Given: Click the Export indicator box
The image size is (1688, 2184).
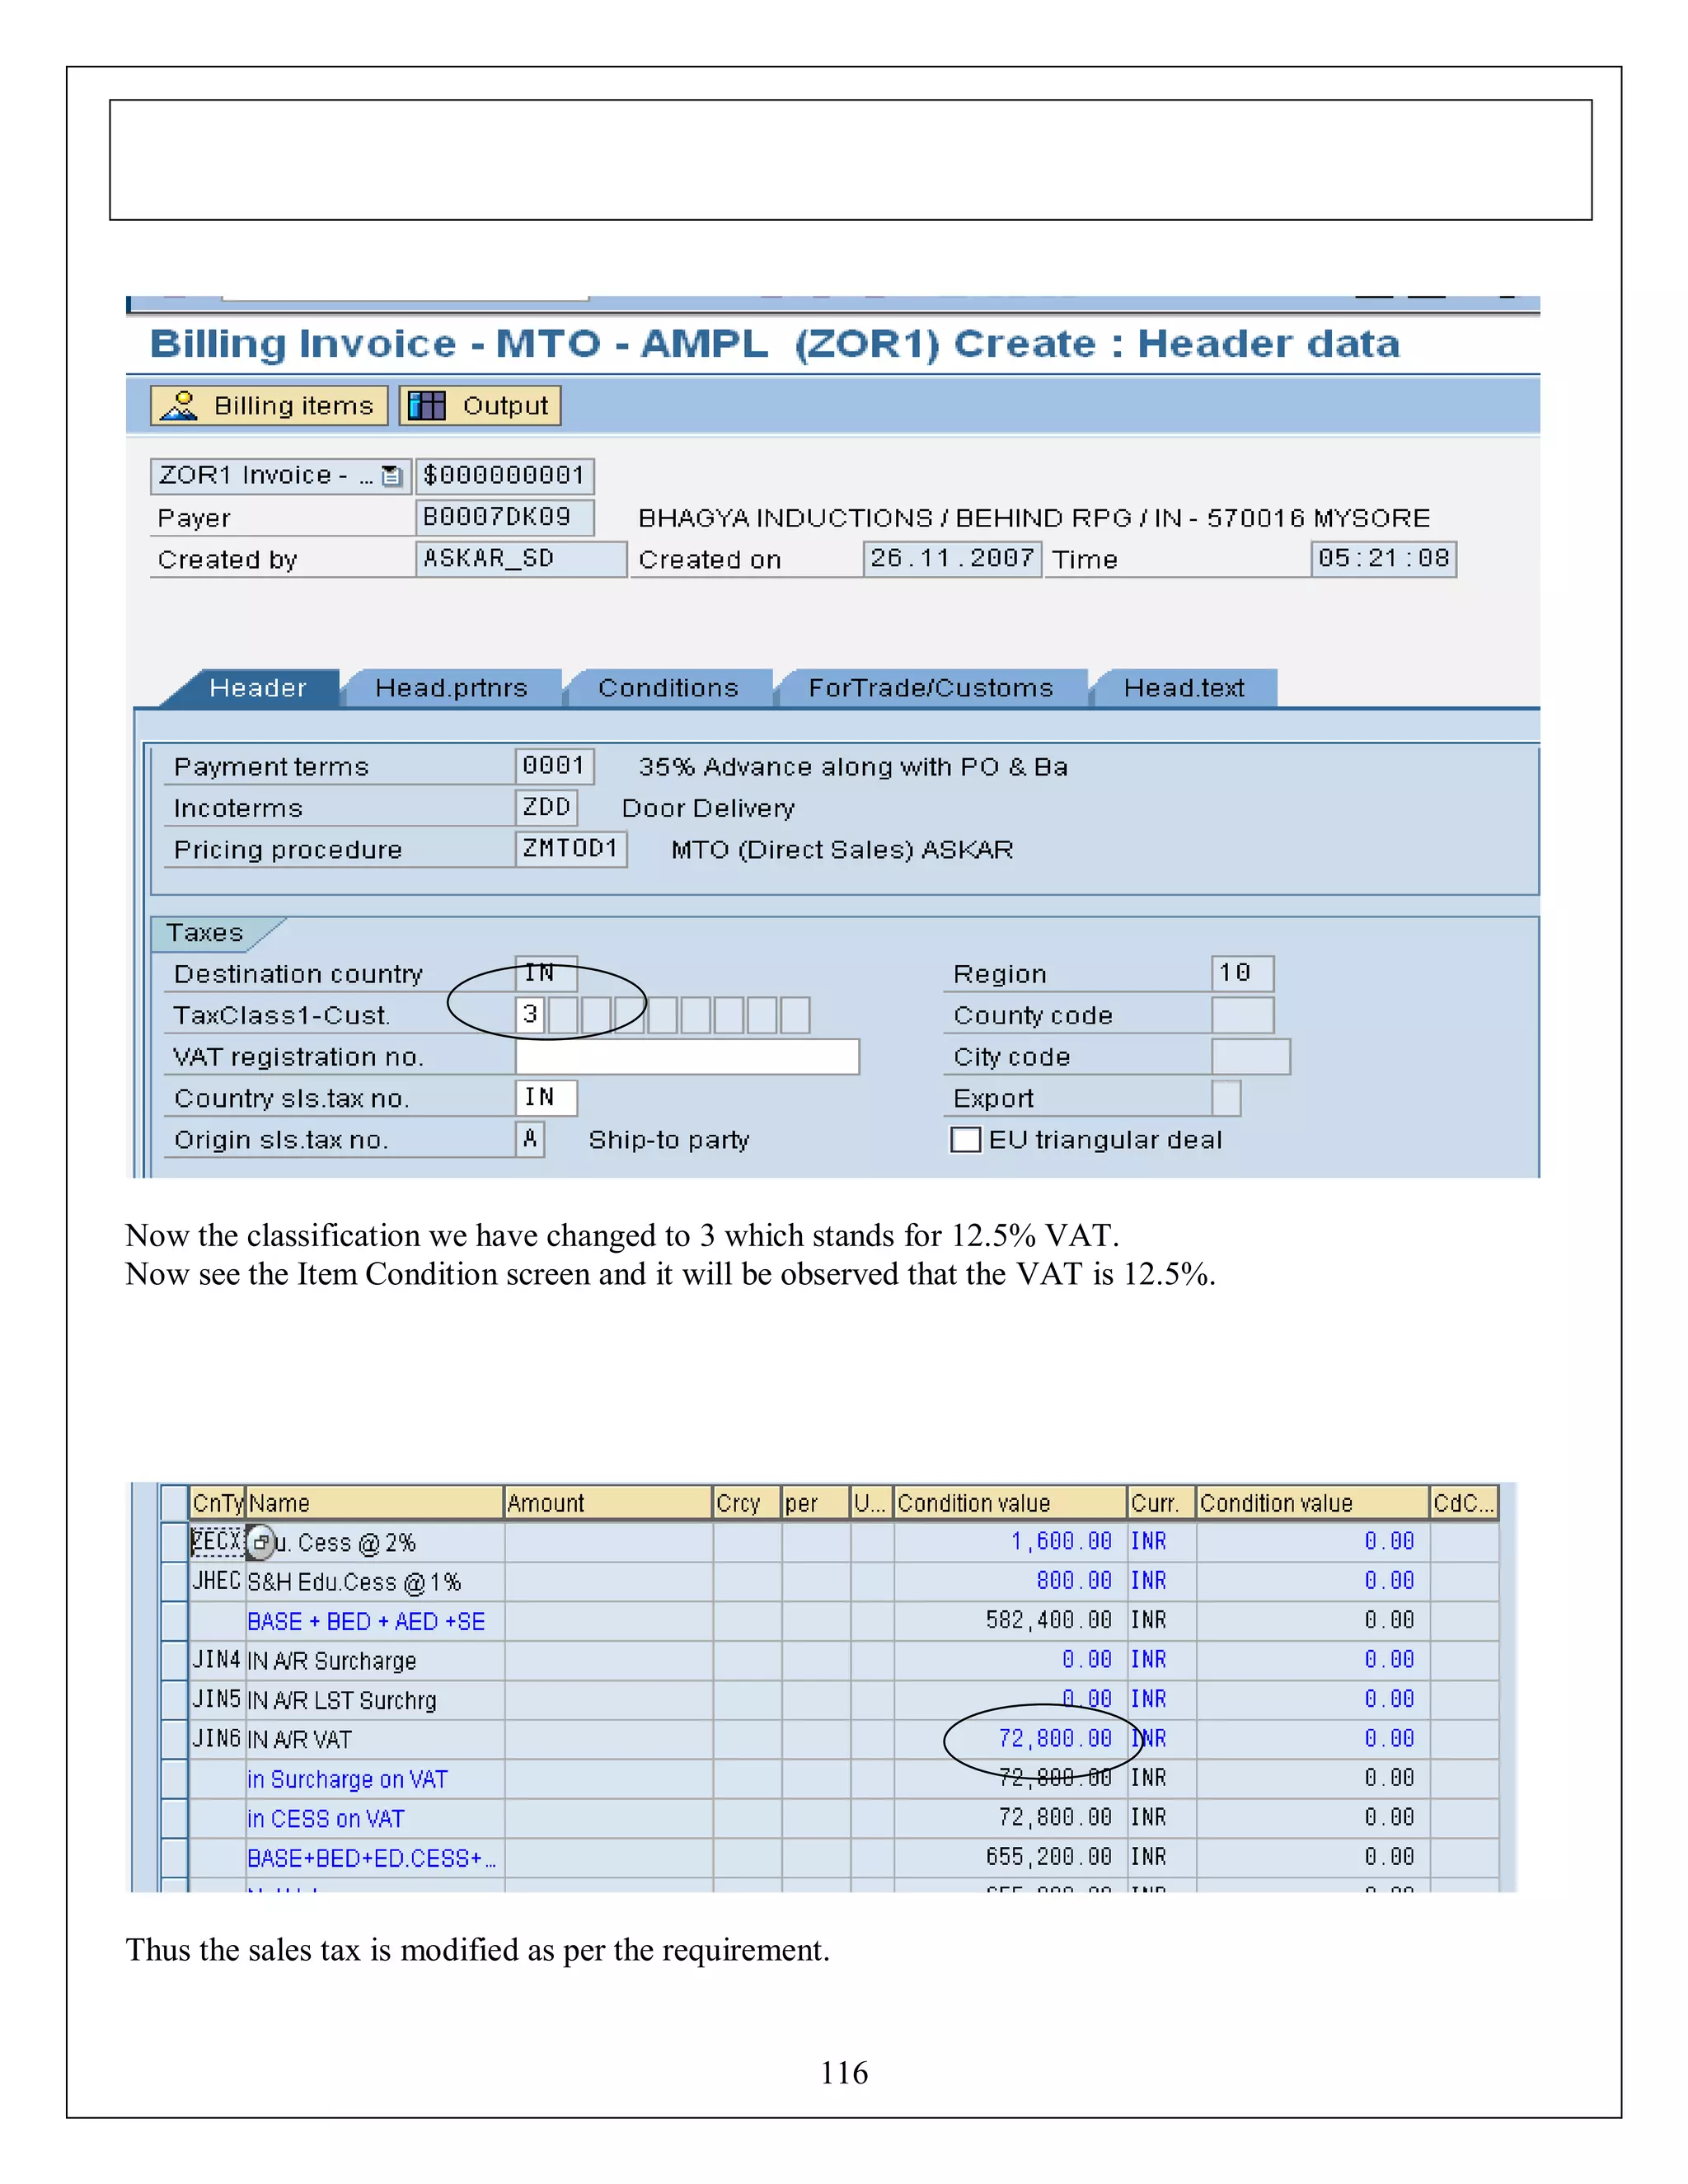Looking at the screenshot, I should [1226, 1098].
